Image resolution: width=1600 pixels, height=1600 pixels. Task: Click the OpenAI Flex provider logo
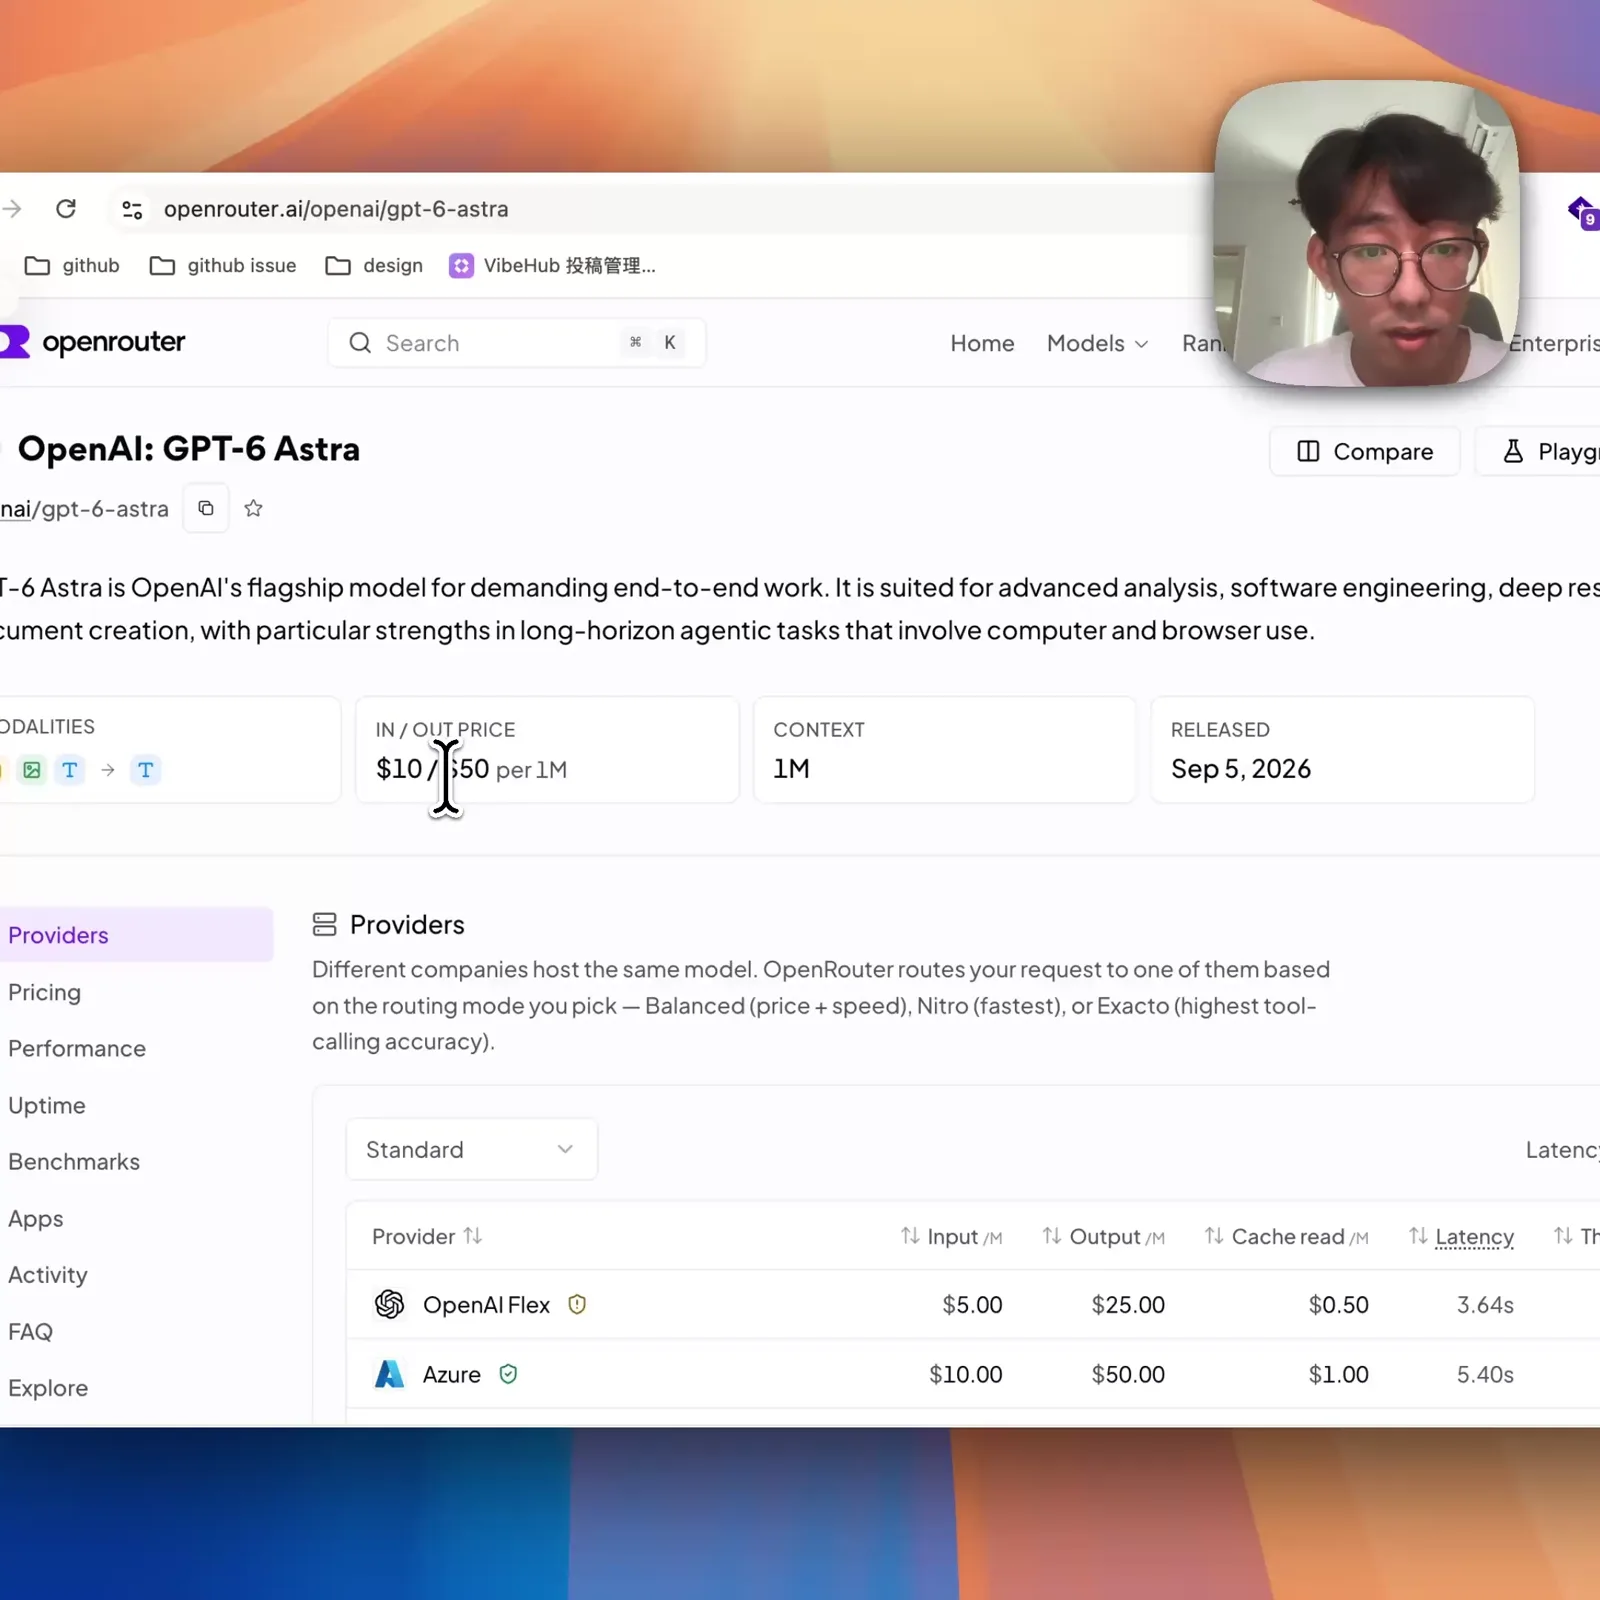tap(390, 1304)
